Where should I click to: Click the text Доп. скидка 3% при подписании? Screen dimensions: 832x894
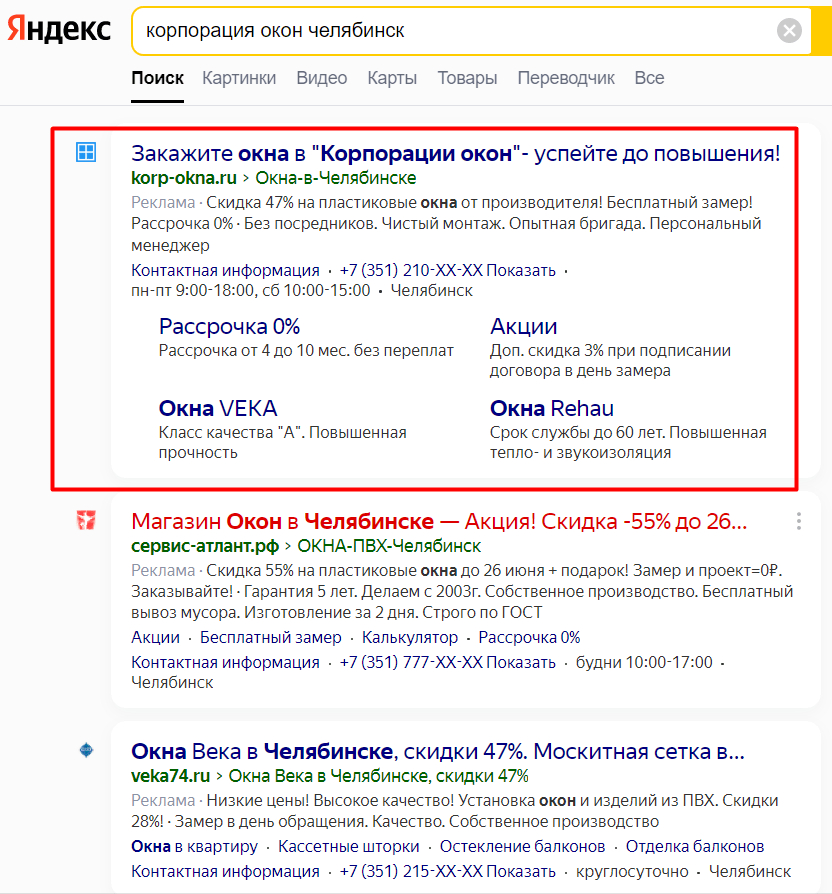click(x=610, y=351)
